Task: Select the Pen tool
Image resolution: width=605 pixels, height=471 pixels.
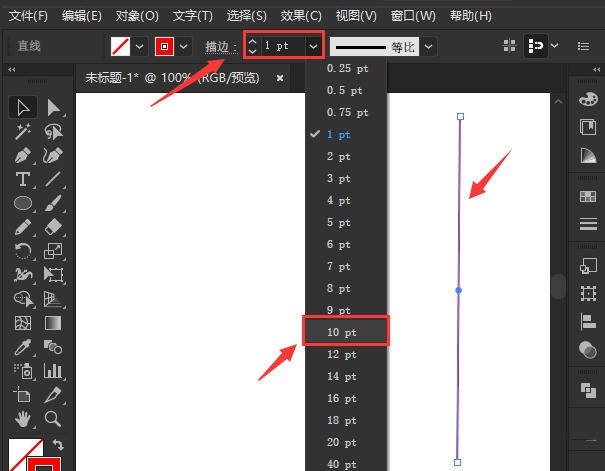Action: (x=23, y=155)
